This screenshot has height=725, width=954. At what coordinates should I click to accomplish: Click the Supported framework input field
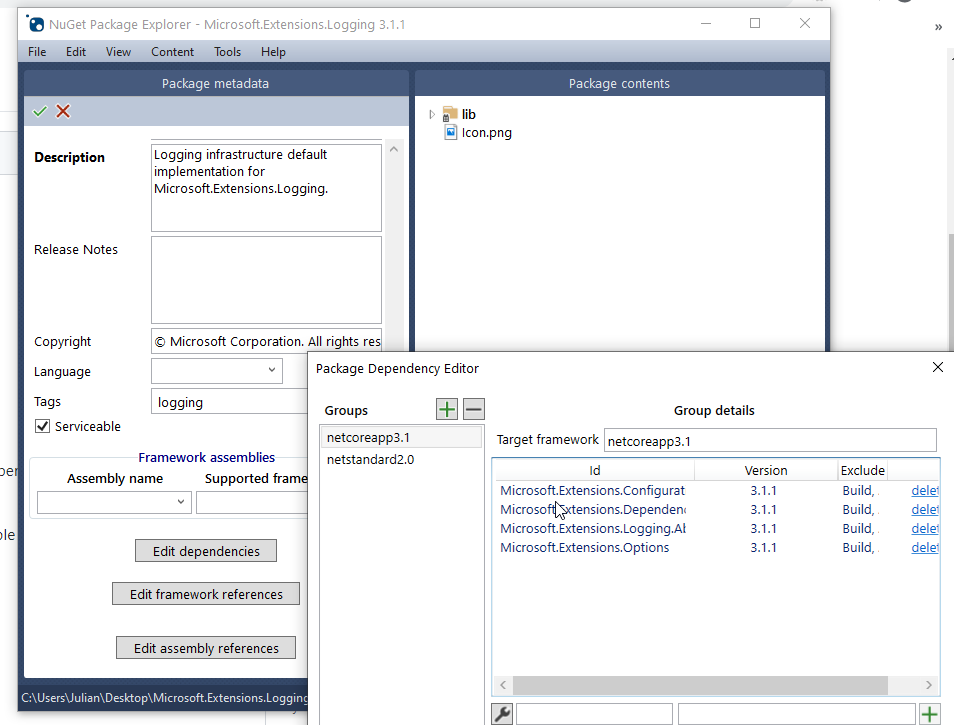pyautogui.click(x=252, y=502)
